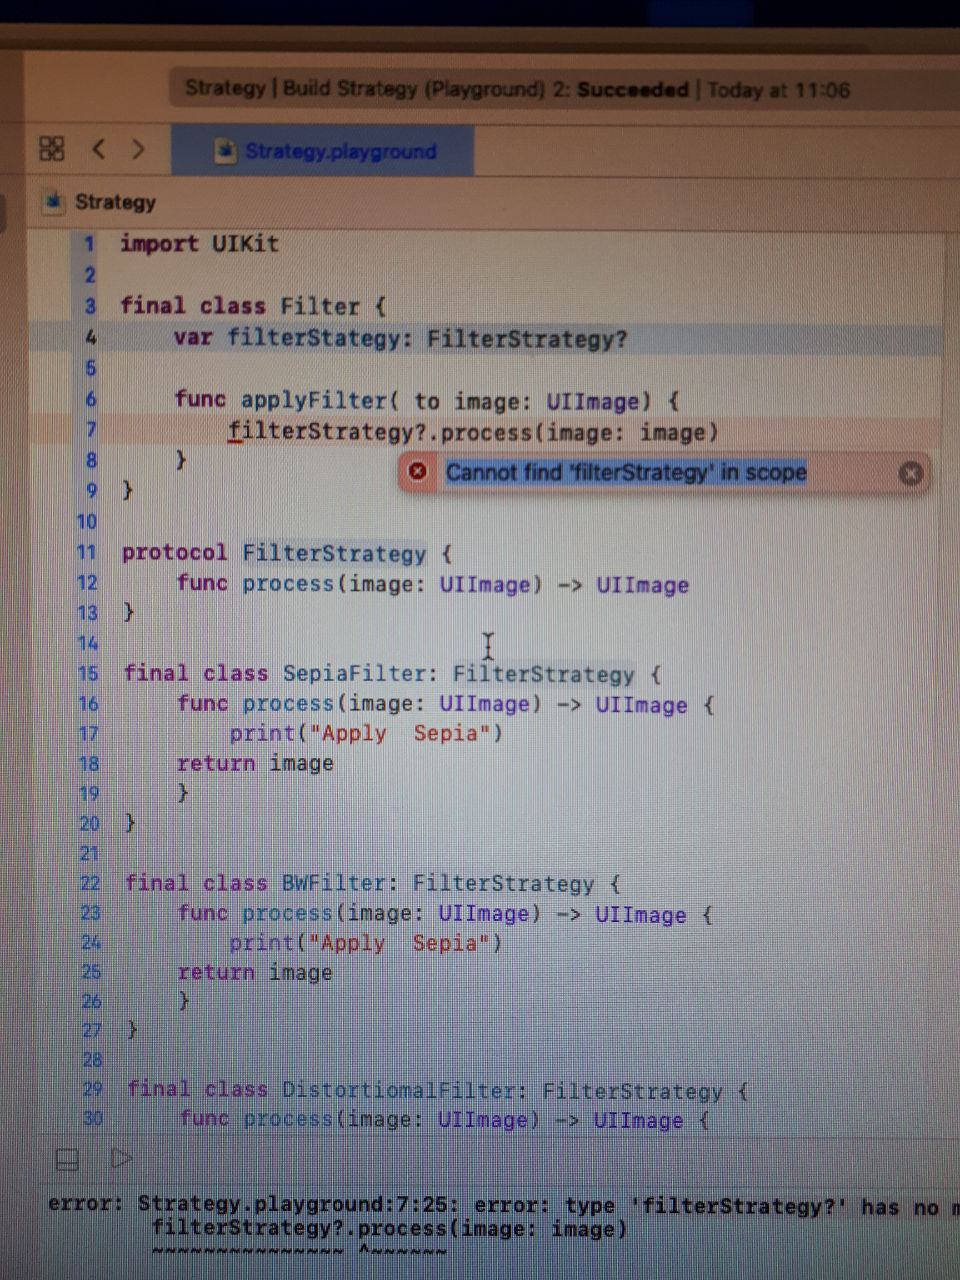Viewport: 960px width, 1280px height.
Task: Click the print statement on line 24
Action: (366, 943)
